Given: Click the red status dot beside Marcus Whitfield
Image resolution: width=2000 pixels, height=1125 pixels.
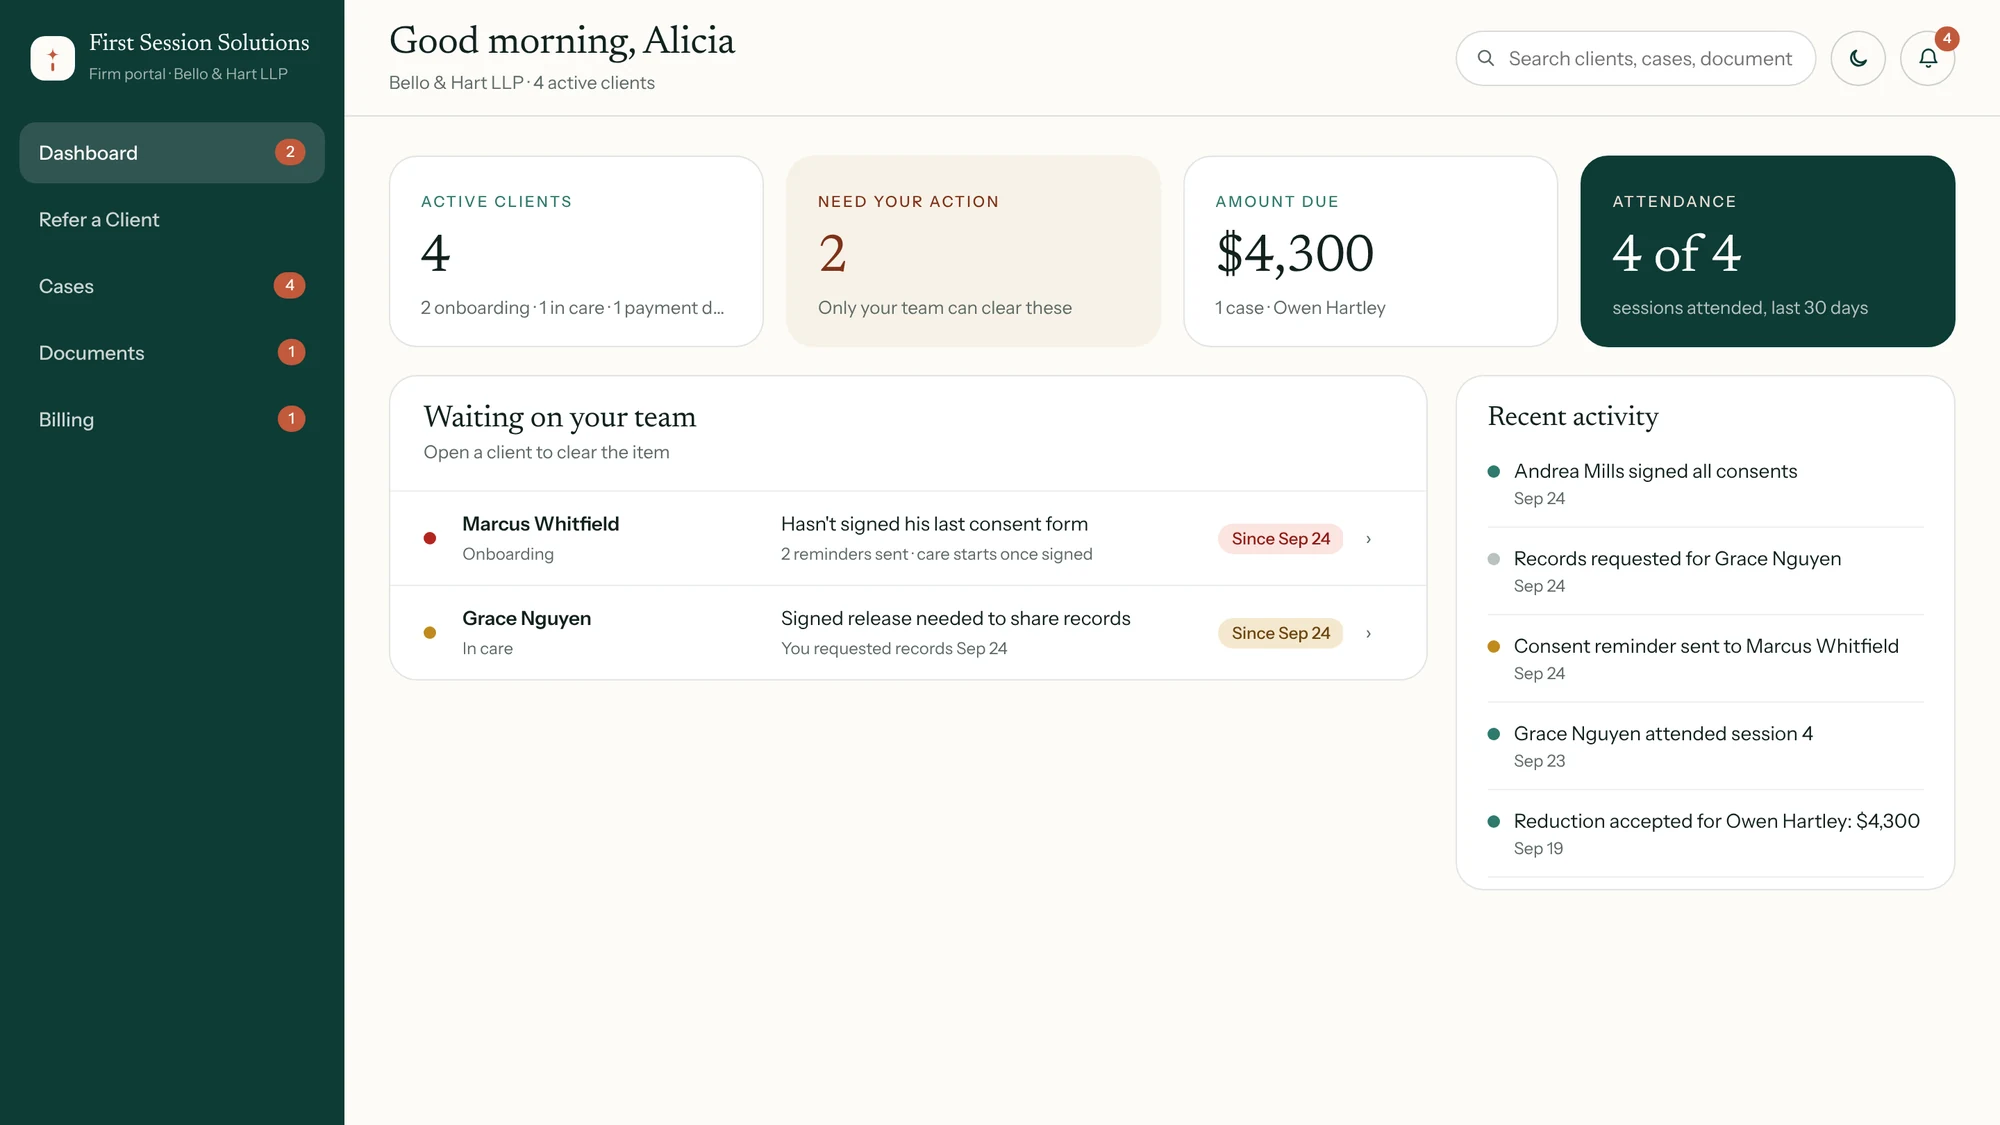Looking at the screenshot, I should click(x=430, y=538).
